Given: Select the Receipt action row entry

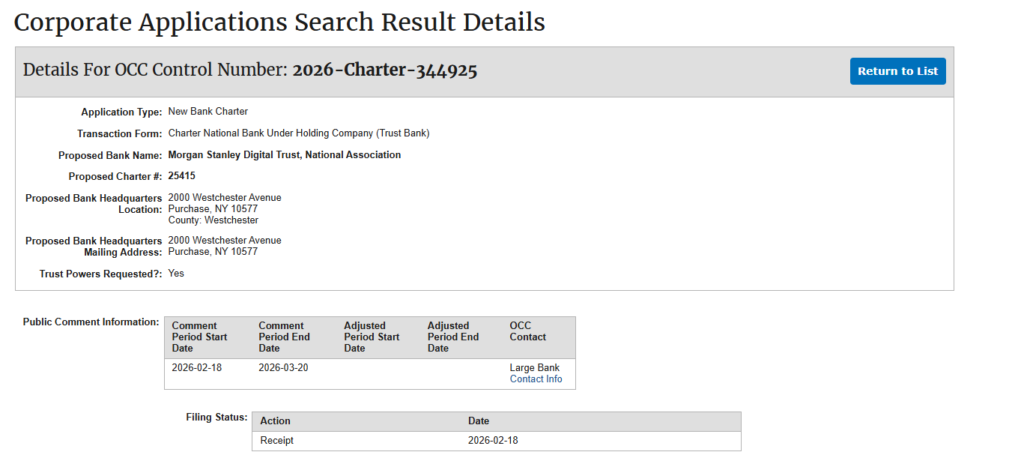Looking at the screenshot, I should click(277, 440).
